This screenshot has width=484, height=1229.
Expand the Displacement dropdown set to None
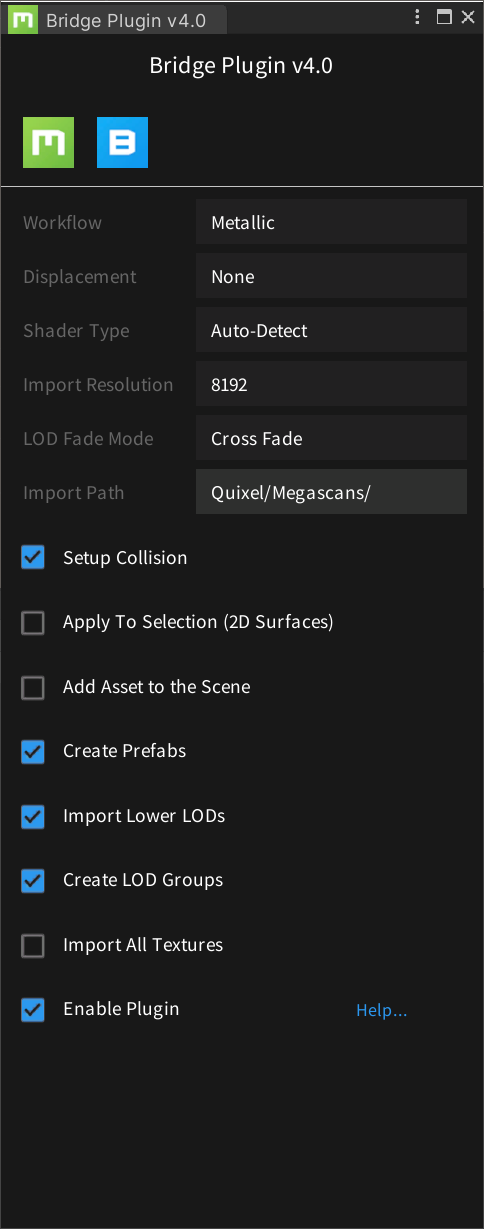331,276
